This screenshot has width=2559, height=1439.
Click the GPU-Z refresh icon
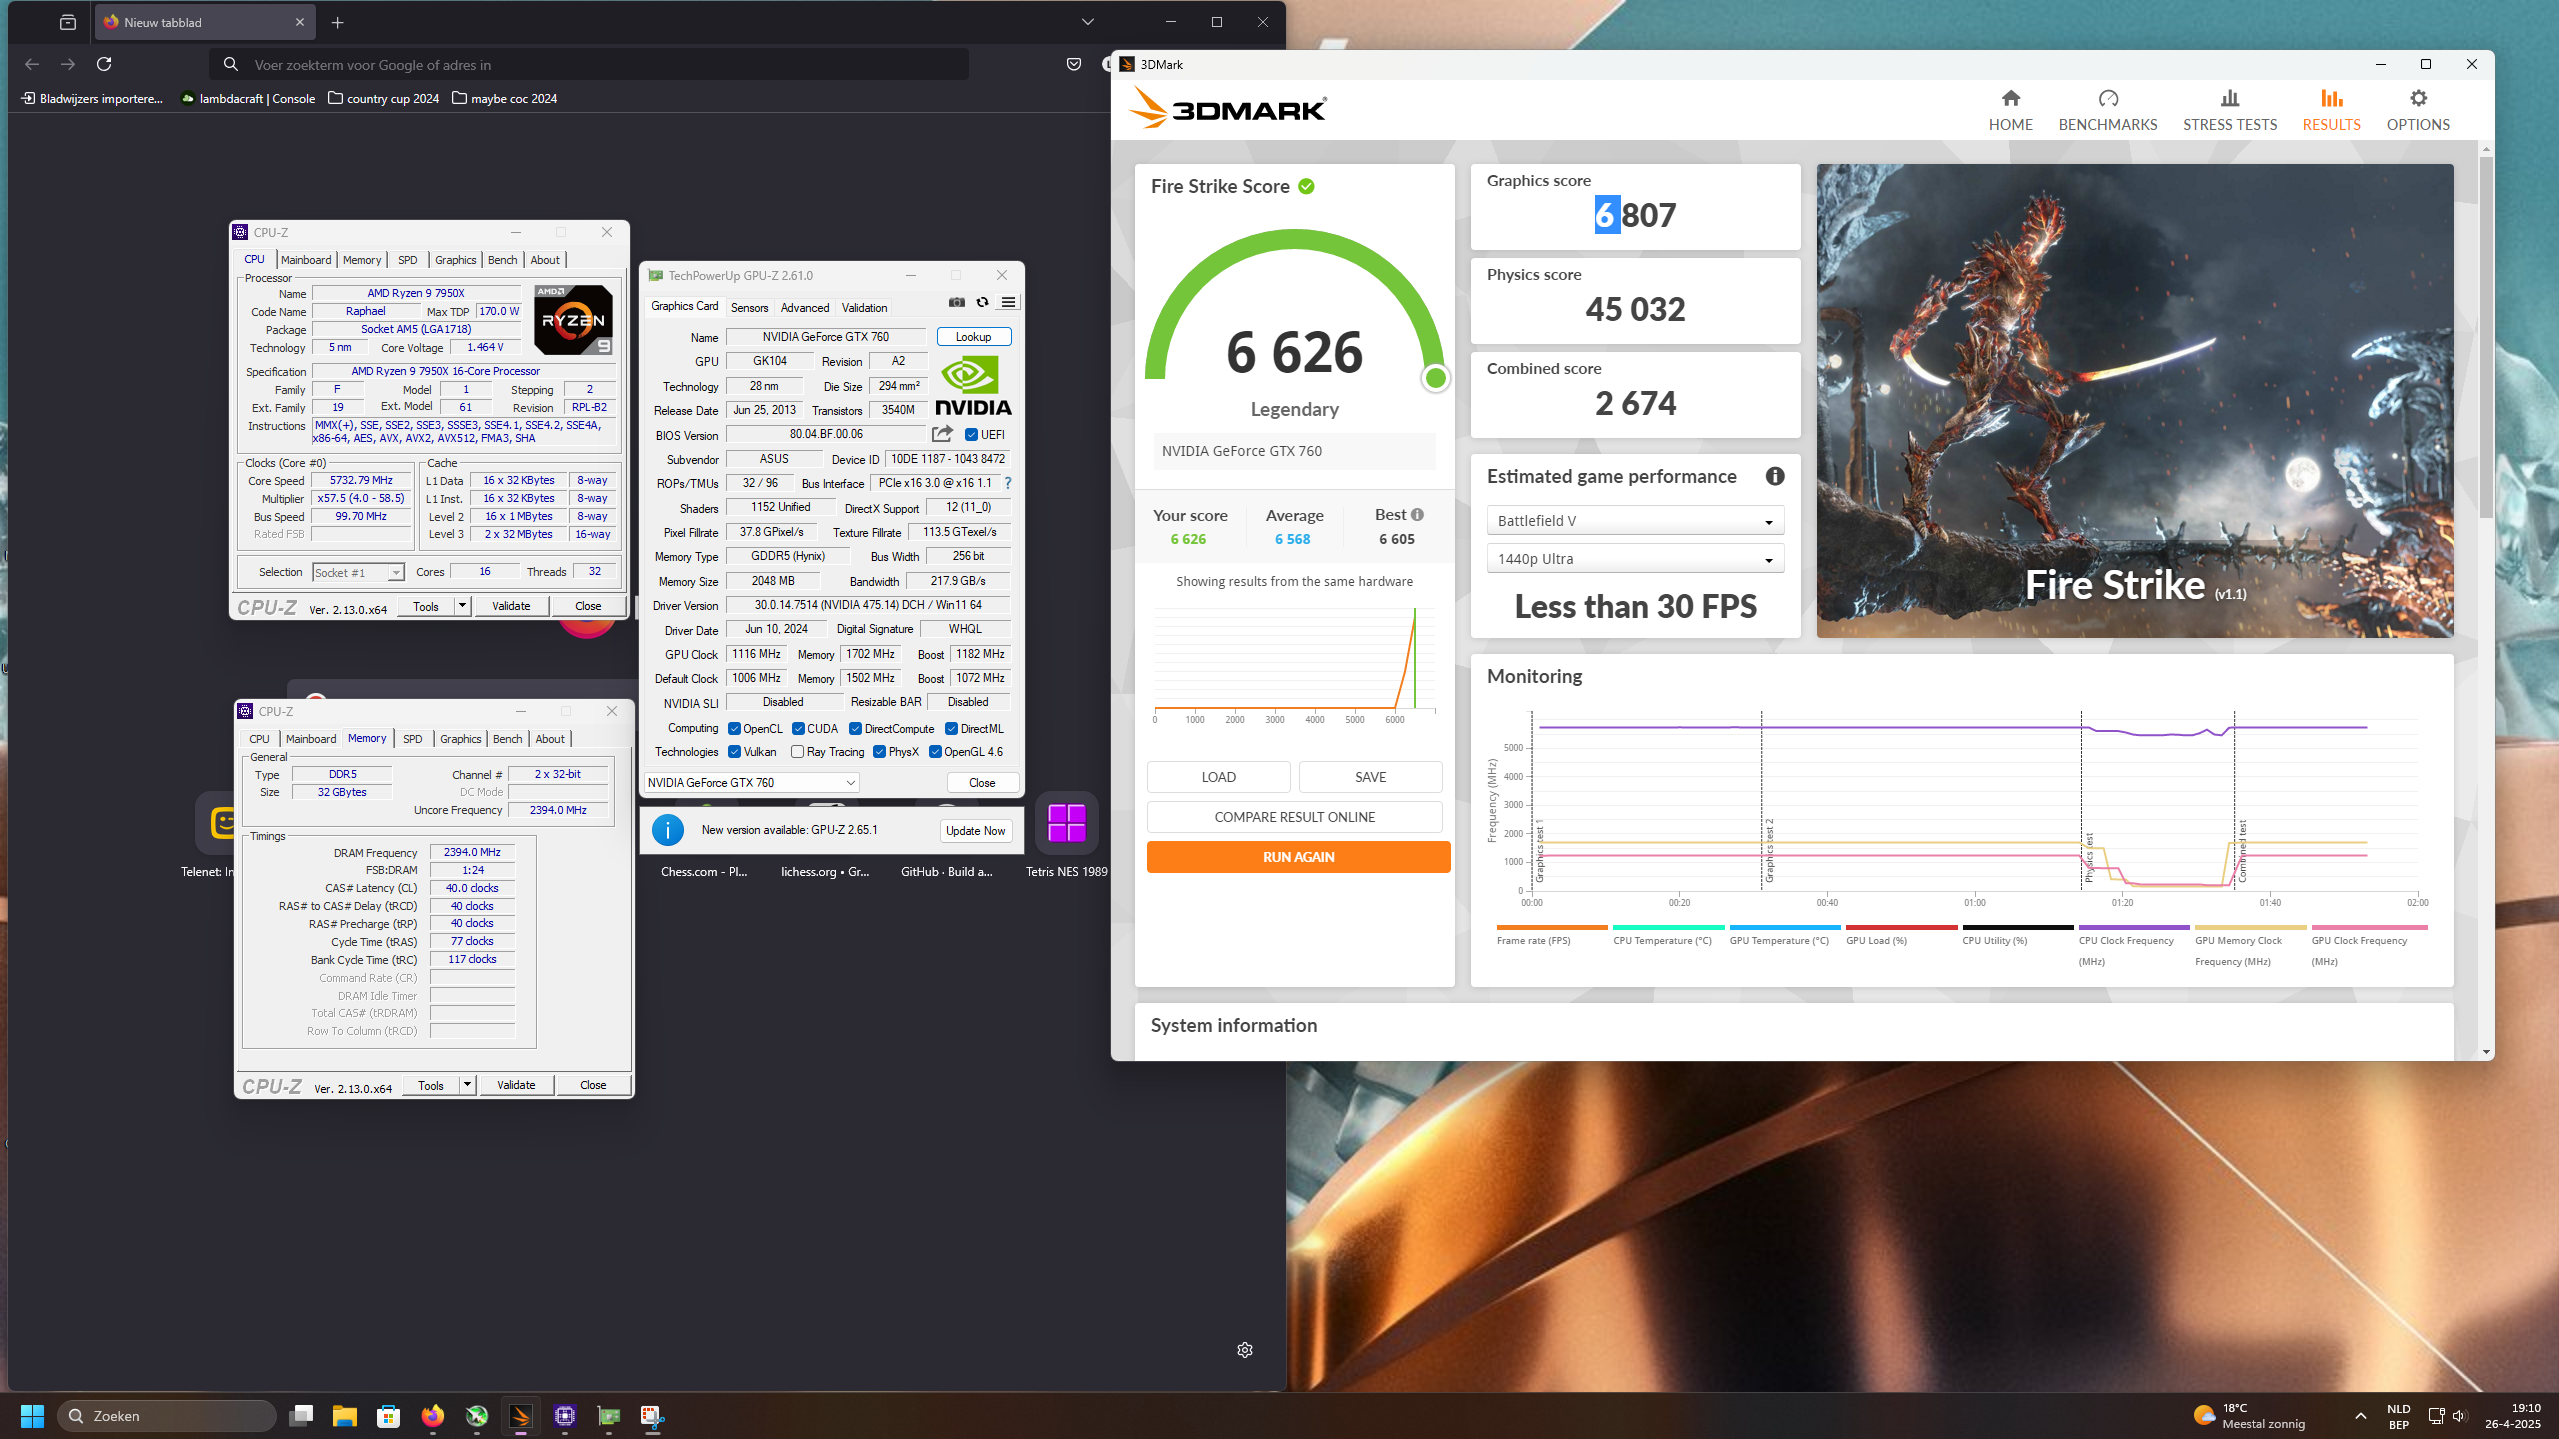point(982,302)
